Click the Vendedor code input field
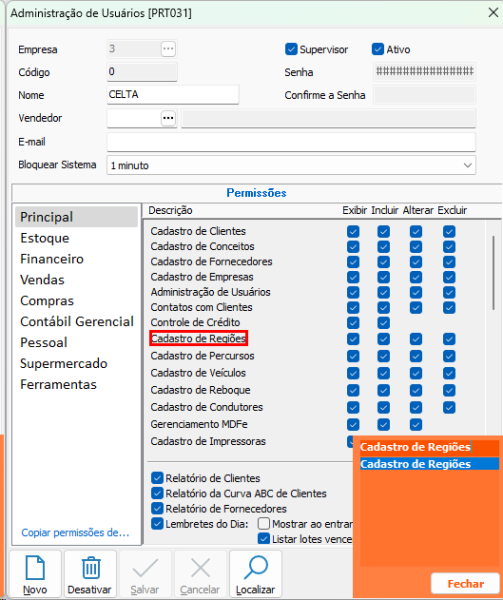The width and height of the screenshot is (503, 600). [134, 118]
